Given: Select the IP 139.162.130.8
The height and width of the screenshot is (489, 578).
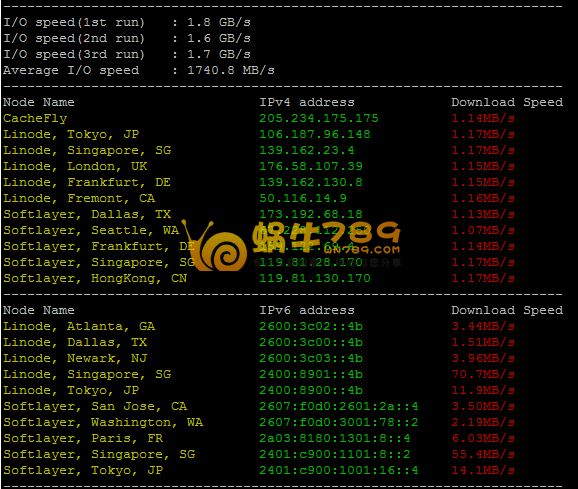Looking at the screenshot, I should coord(311,182).
